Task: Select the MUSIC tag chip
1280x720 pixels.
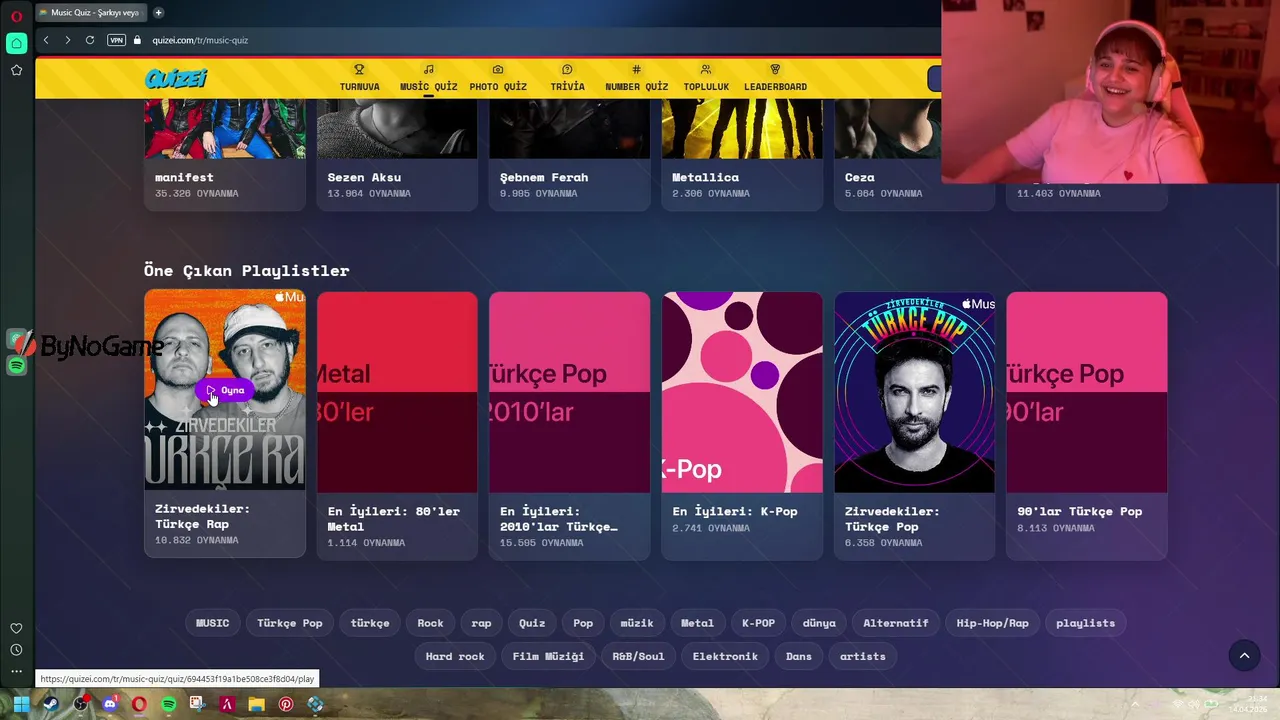Action: [212, 623]
